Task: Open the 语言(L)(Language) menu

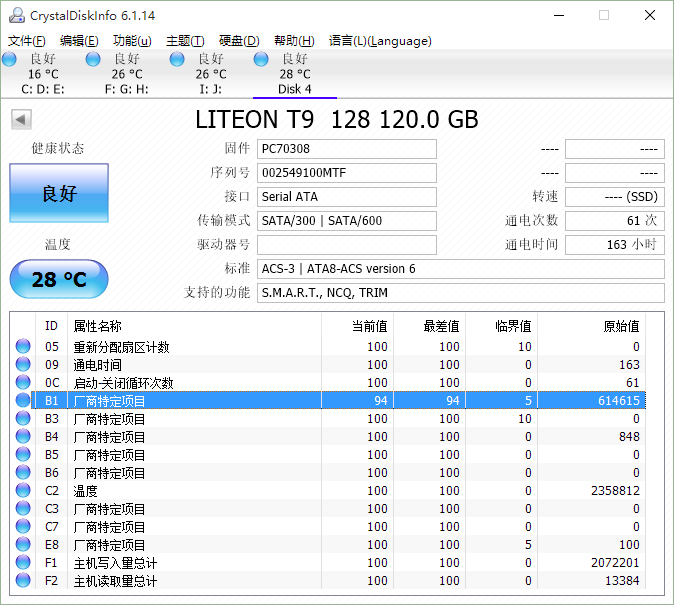Action: click(380, 41)
